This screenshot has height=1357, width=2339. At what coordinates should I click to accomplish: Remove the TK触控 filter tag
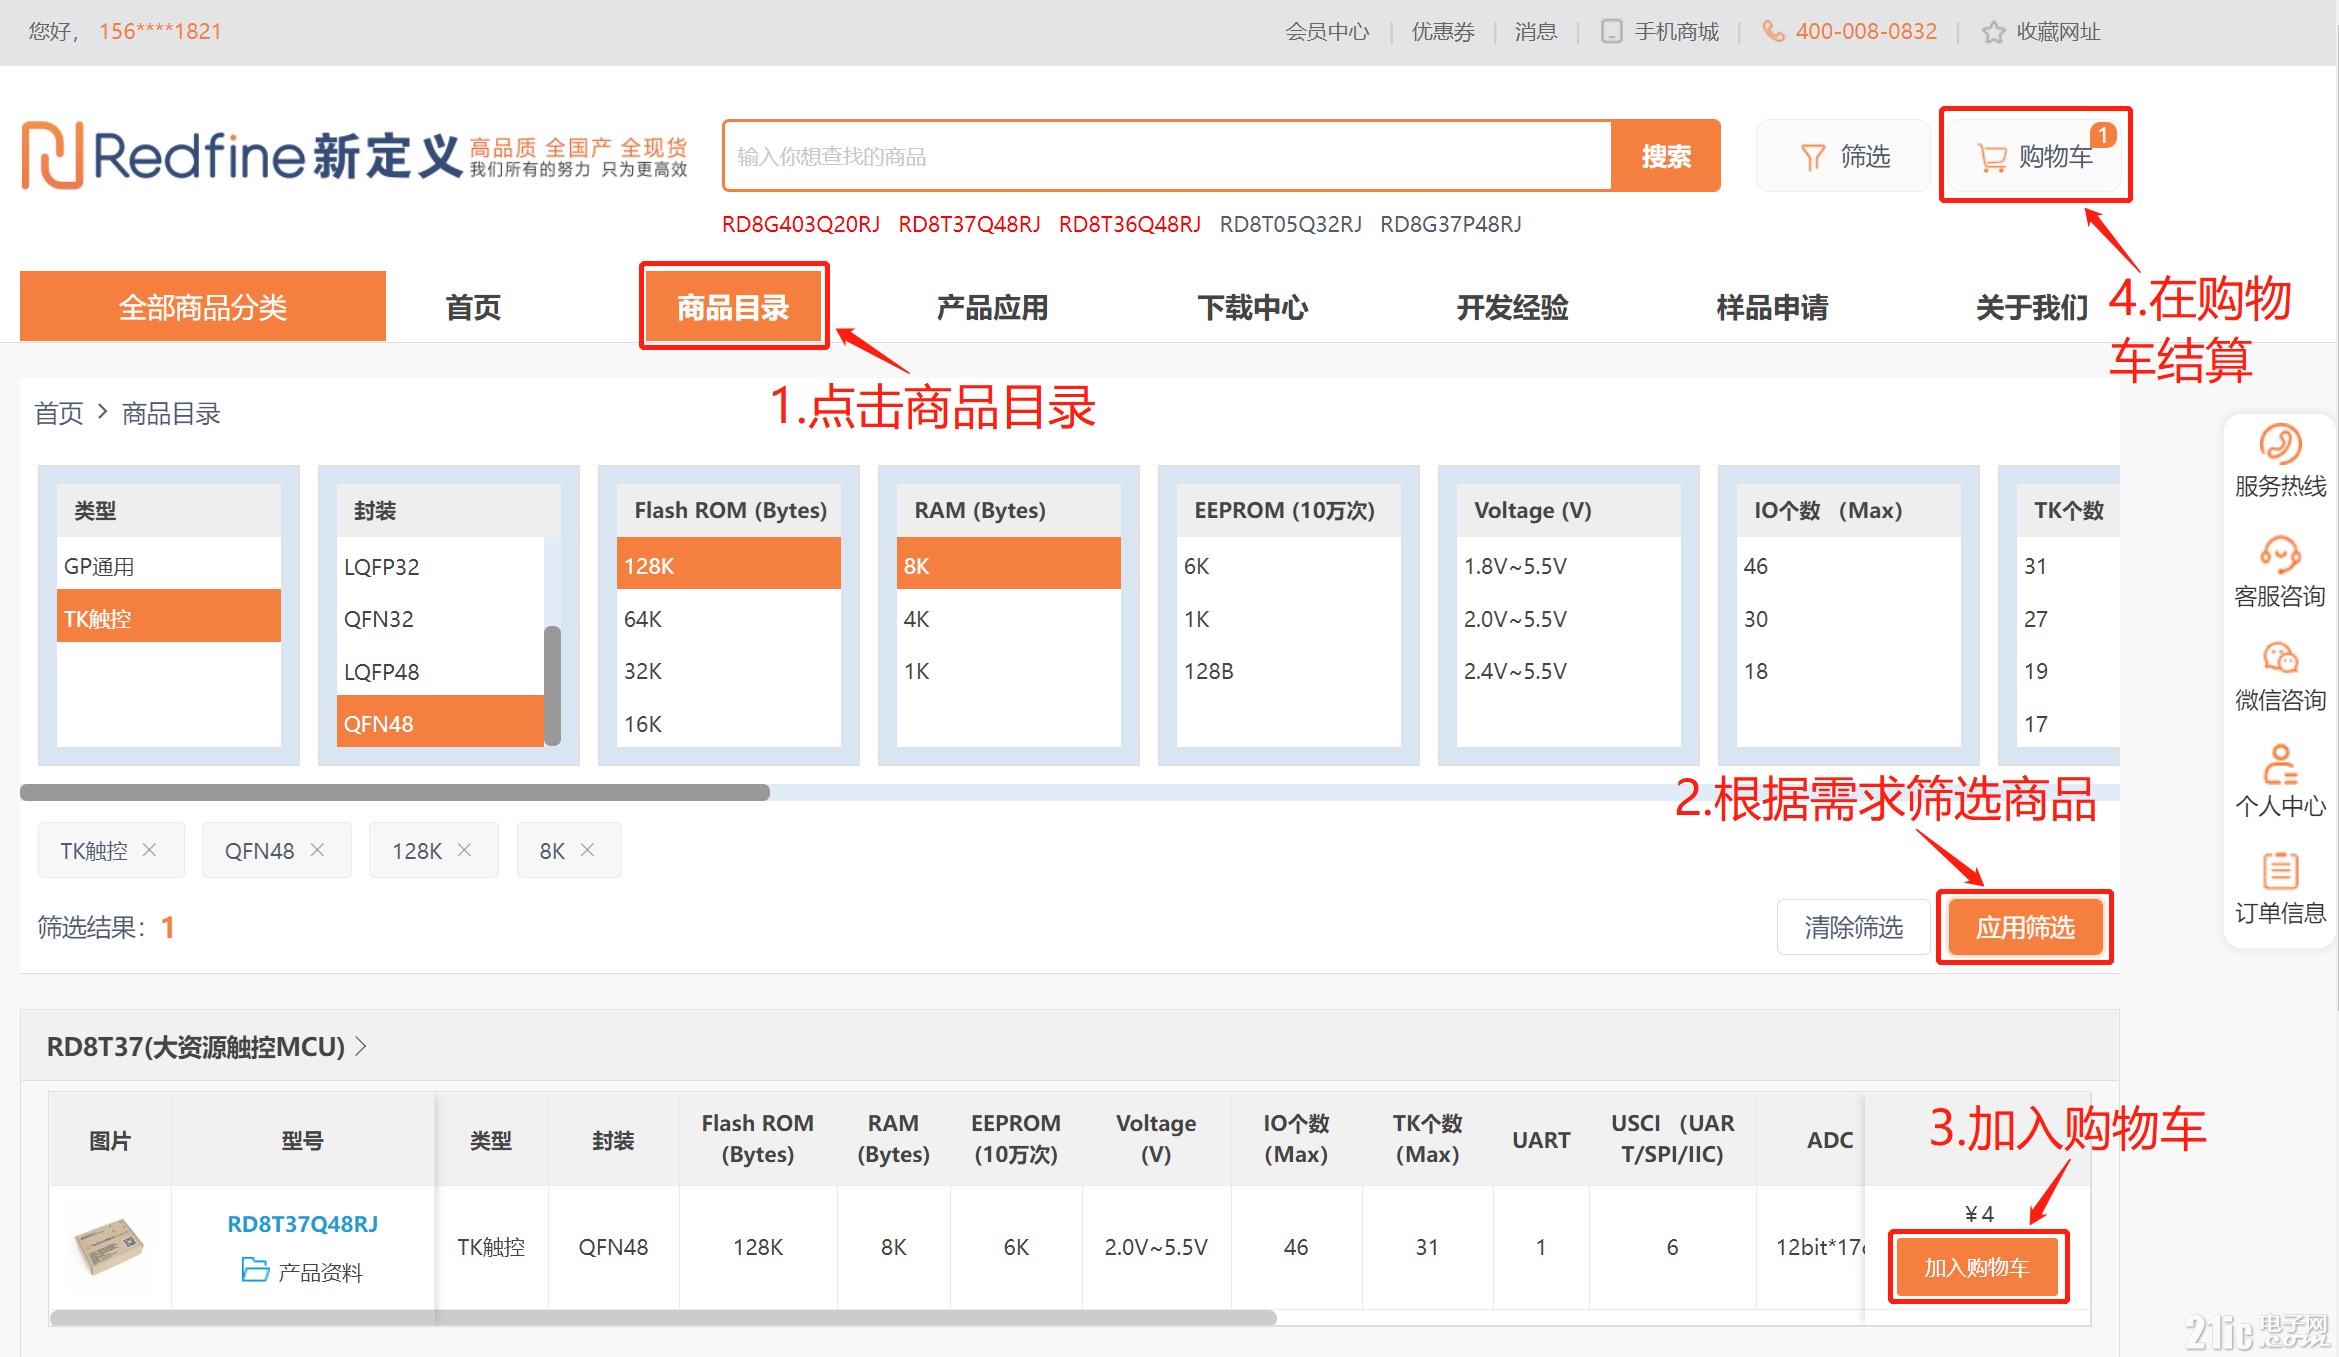[x=149, y=849]
